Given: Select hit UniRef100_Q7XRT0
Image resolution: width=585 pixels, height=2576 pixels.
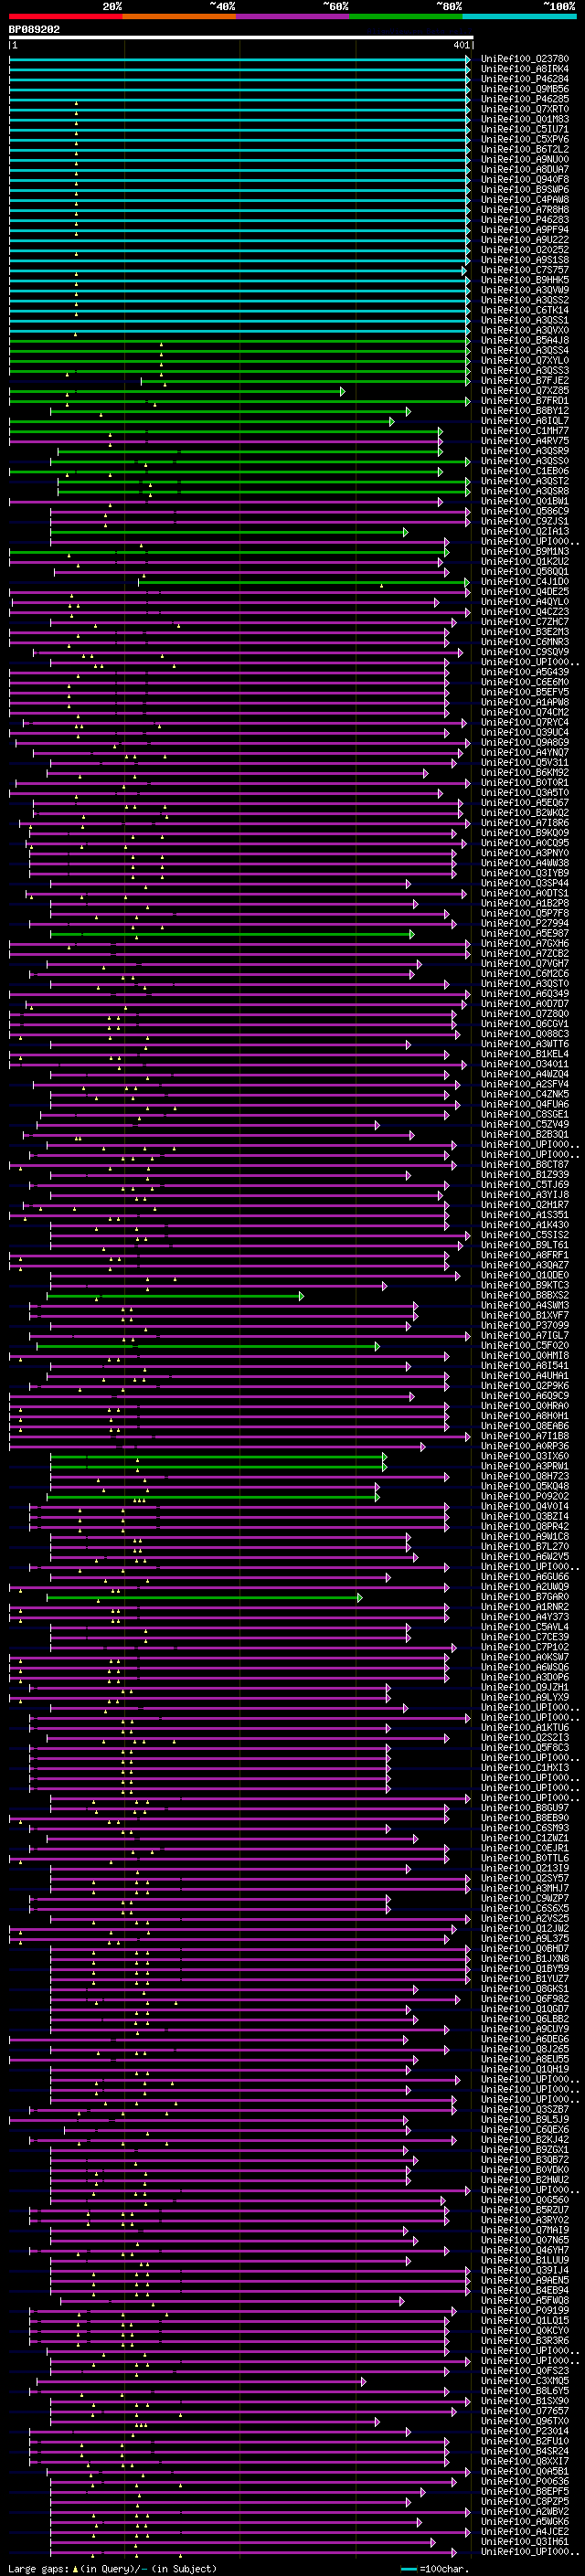Looking at the screenshot, I should (x=524, y=109).
